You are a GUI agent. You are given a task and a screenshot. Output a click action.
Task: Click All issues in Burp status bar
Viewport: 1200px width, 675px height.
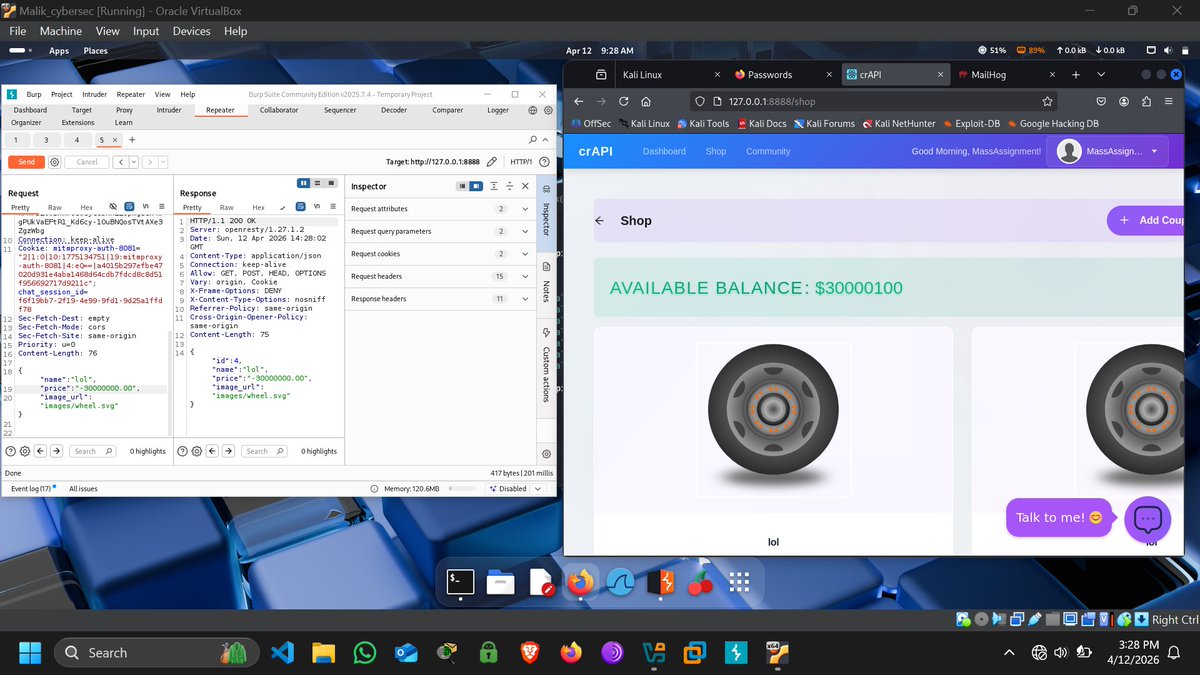[83, 489]
